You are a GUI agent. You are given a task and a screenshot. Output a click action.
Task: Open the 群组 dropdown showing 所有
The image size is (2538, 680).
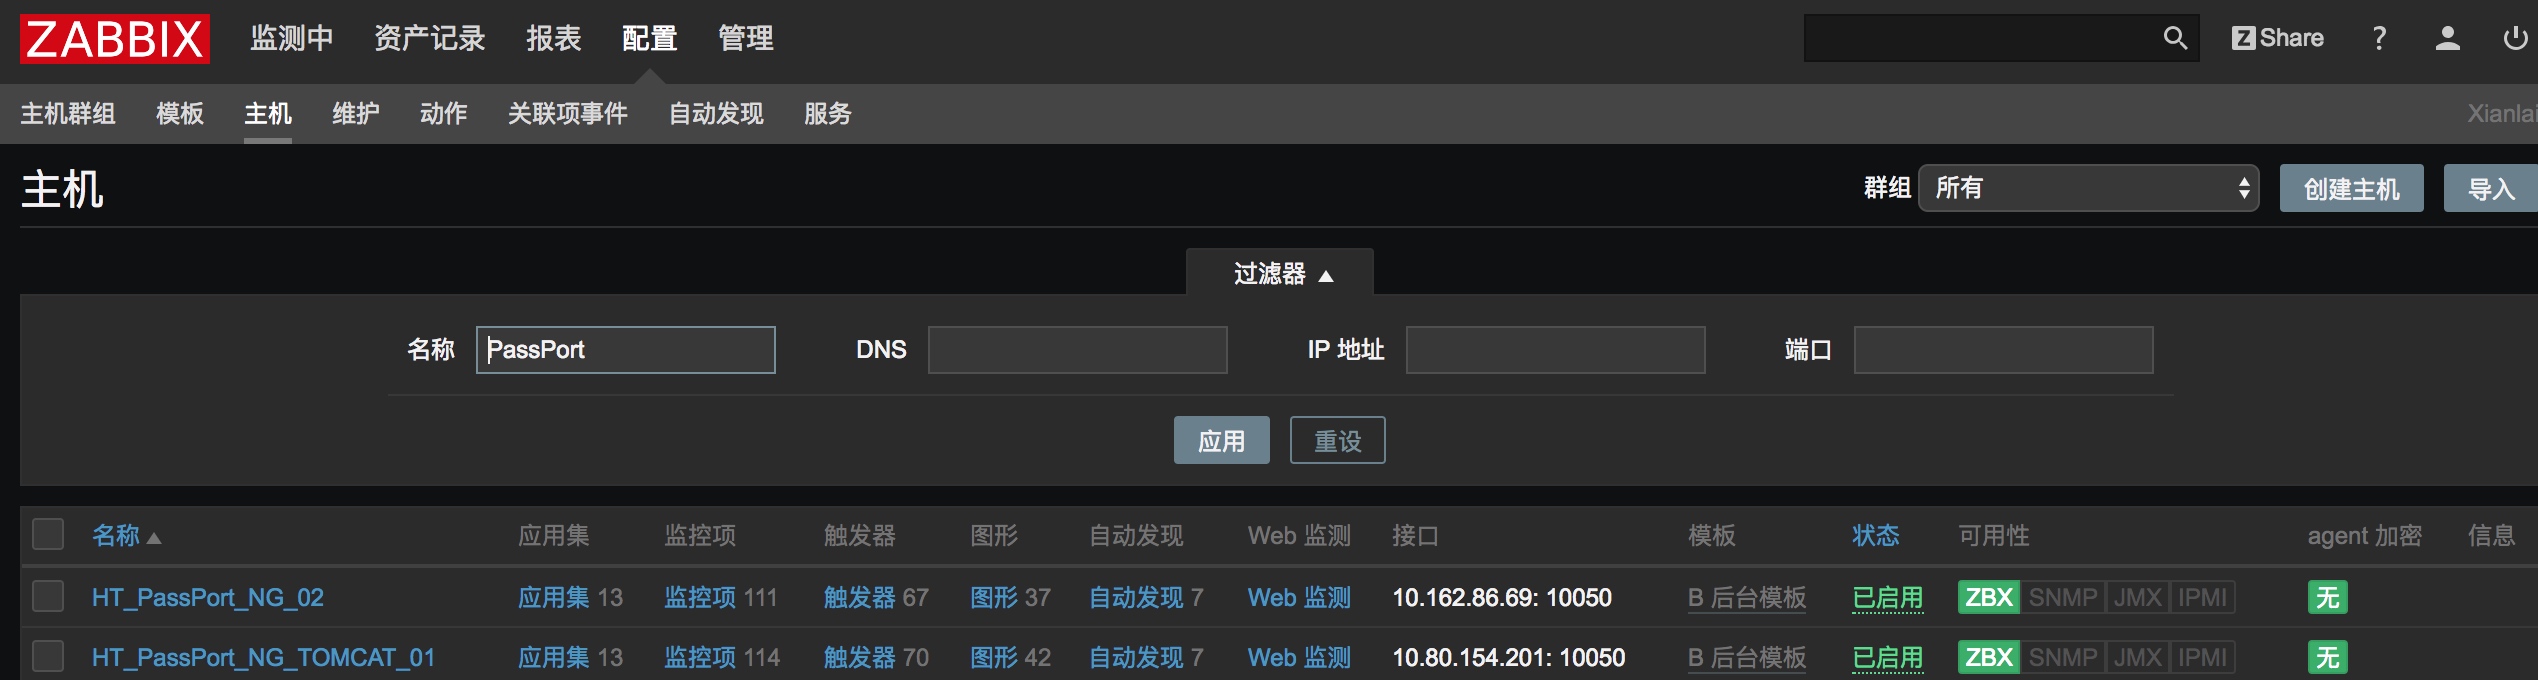2088,188
